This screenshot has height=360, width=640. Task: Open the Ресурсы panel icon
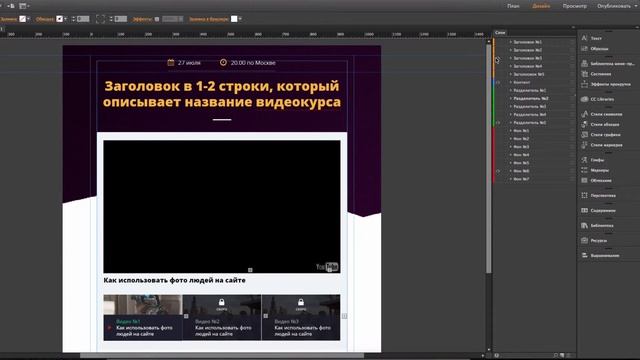(x=584, y=240)
